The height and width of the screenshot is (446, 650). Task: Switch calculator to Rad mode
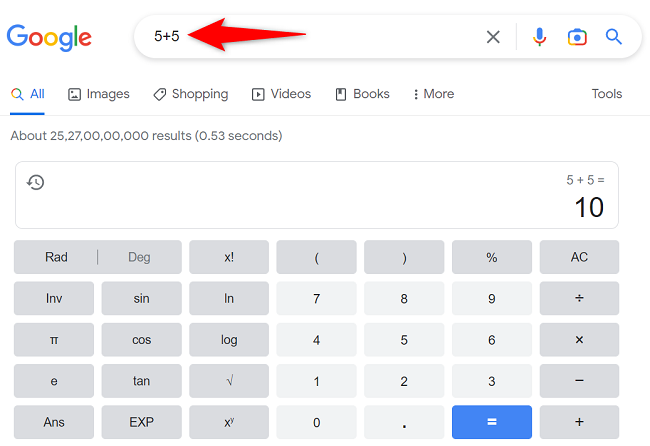click(56, 257)
